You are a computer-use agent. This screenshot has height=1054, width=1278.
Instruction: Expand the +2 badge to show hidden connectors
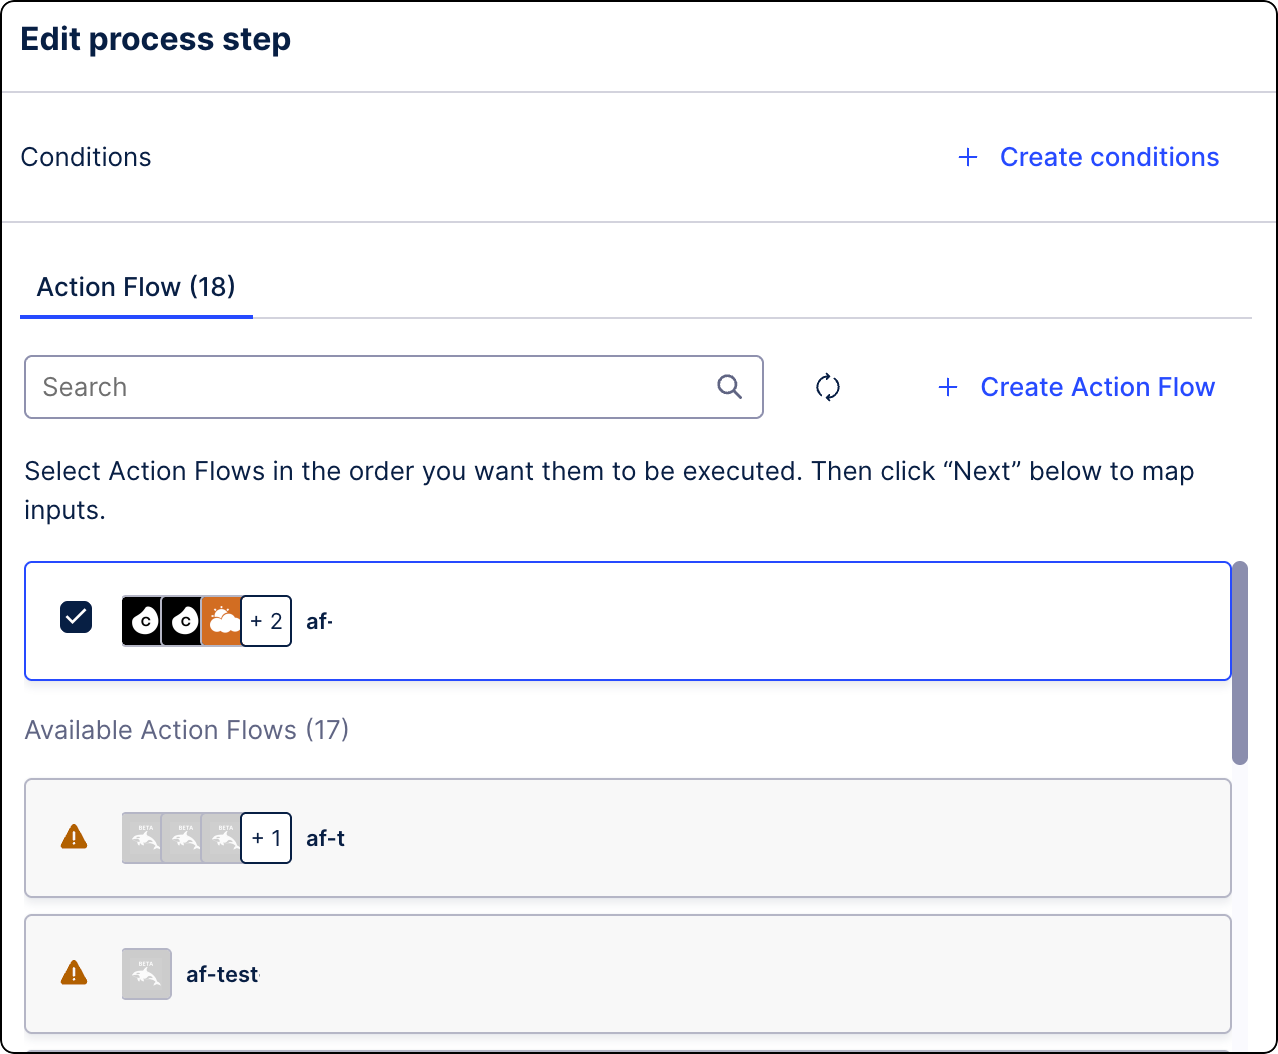coord(265,620)
